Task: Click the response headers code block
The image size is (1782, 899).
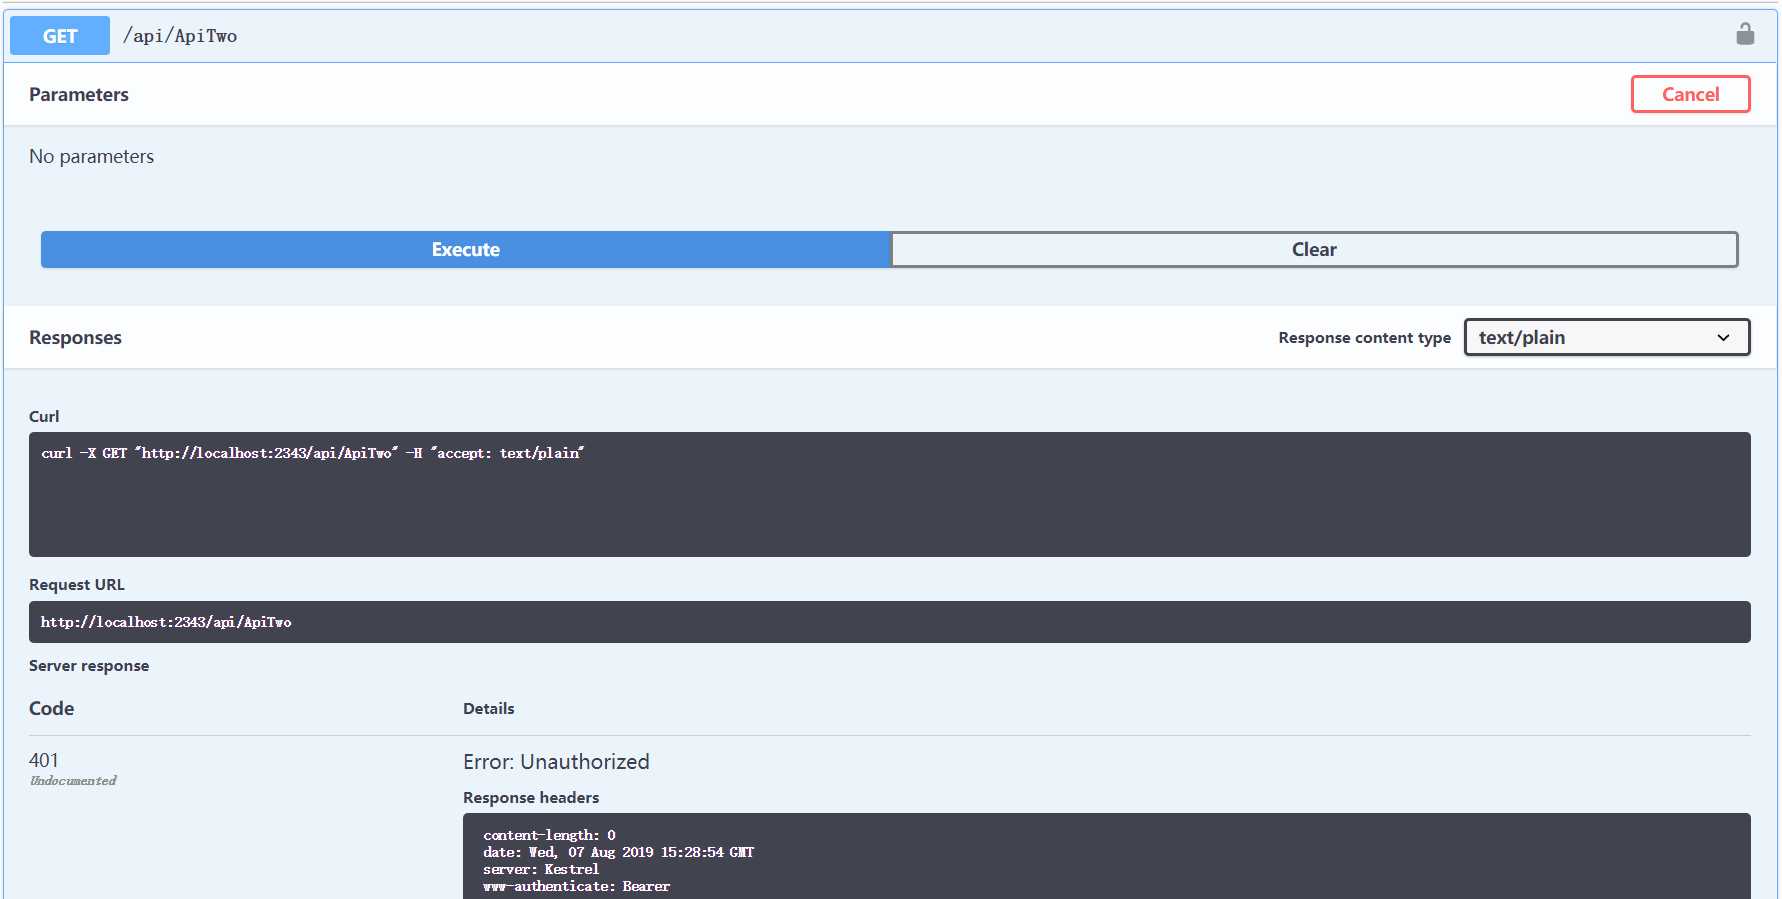Action: (1107, 856)
